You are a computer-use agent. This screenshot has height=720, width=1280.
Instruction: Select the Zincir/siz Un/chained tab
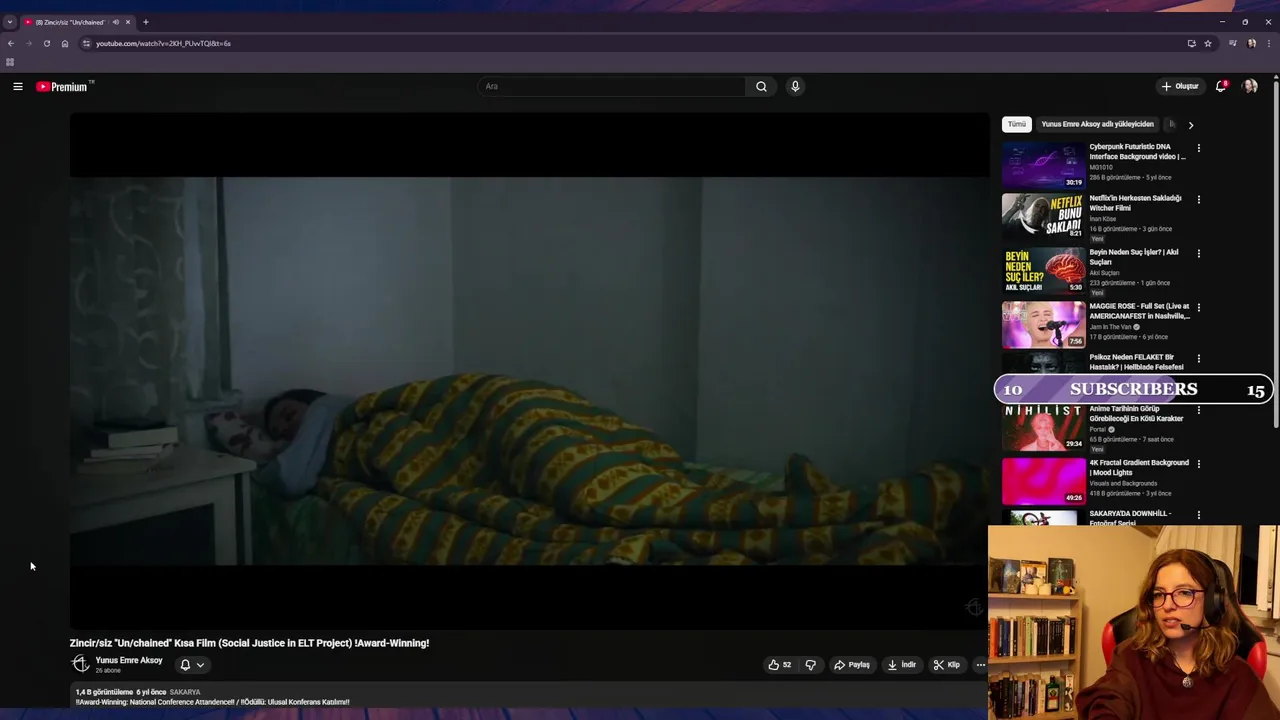[x=70, y=22]
